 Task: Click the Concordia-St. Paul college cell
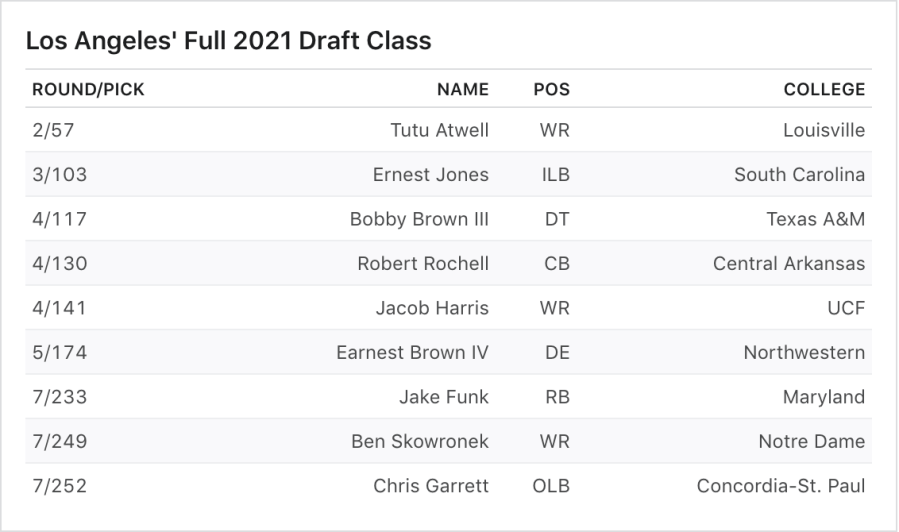click(780, 486)
